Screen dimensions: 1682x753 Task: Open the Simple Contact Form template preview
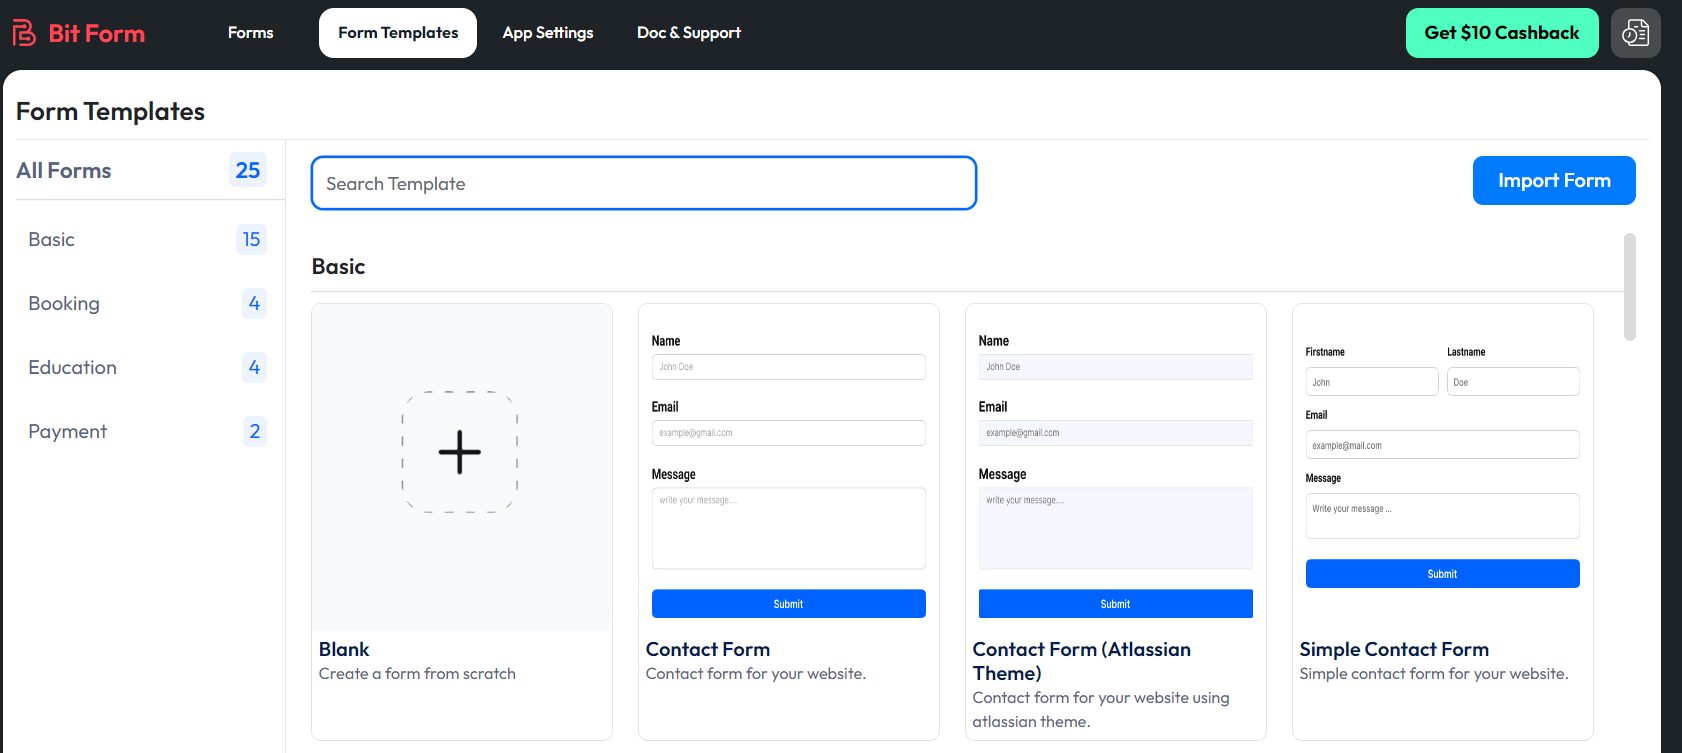pyautogui.click(x=1442, y=468)
